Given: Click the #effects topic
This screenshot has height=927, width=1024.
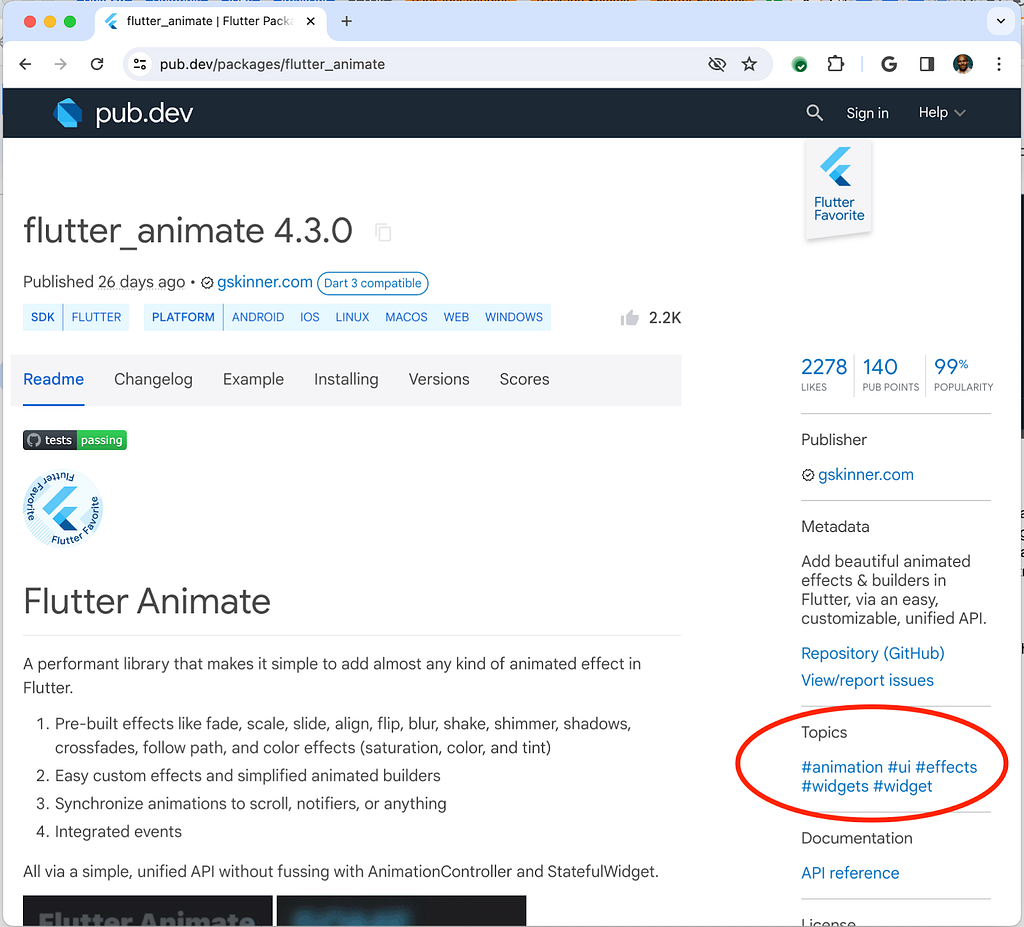Looking at the screenshot, I should click(x=946, y=767).
